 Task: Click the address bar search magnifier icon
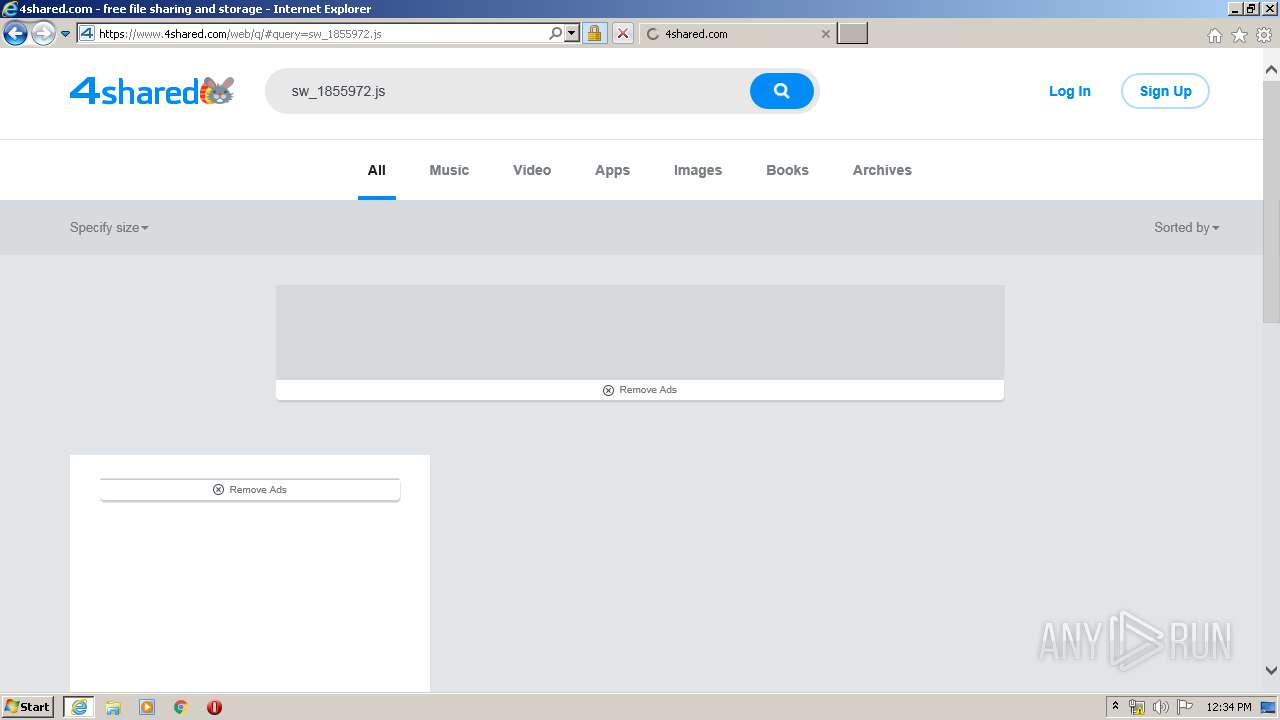(x=556, y=33)
